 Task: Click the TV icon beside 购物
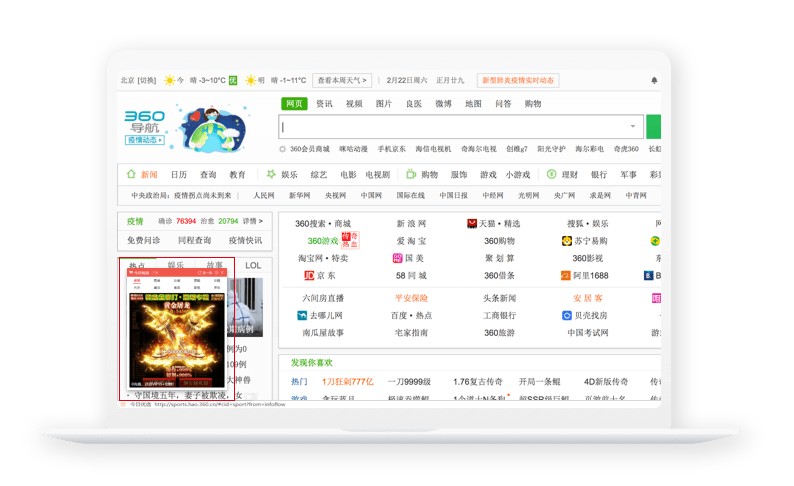coord(411,174)
